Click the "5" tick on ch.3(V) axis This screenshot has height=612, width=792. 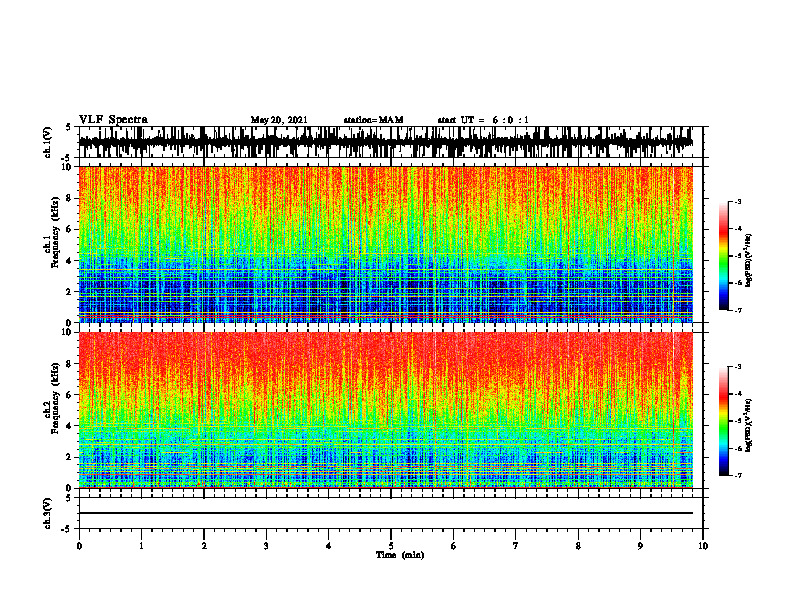pos(70,498)
